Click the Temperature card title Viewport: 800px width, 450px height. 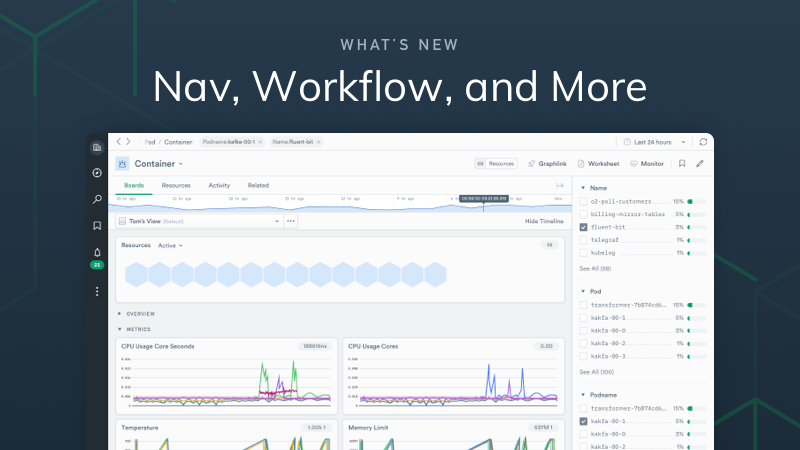click(x=140, y=428)
